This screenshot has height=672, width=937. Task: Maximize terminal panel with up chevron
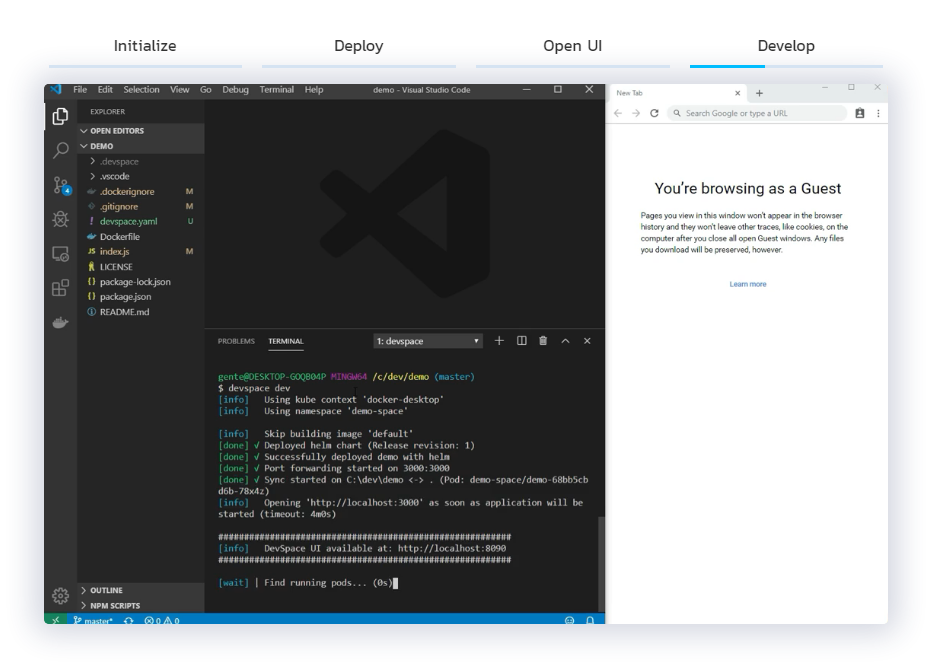click(565, 340)
